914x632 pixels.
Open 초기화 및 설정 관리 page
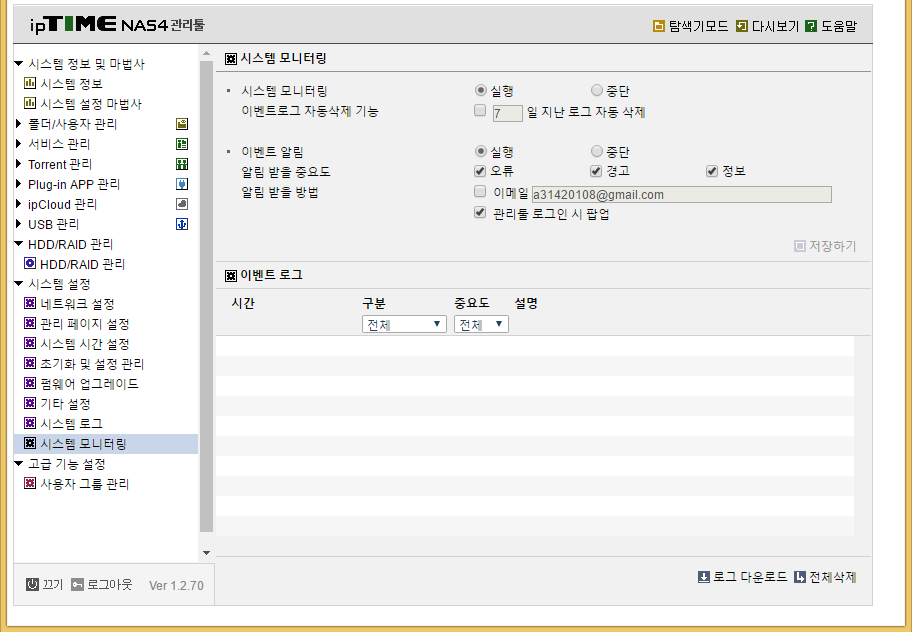pos(92,364)
